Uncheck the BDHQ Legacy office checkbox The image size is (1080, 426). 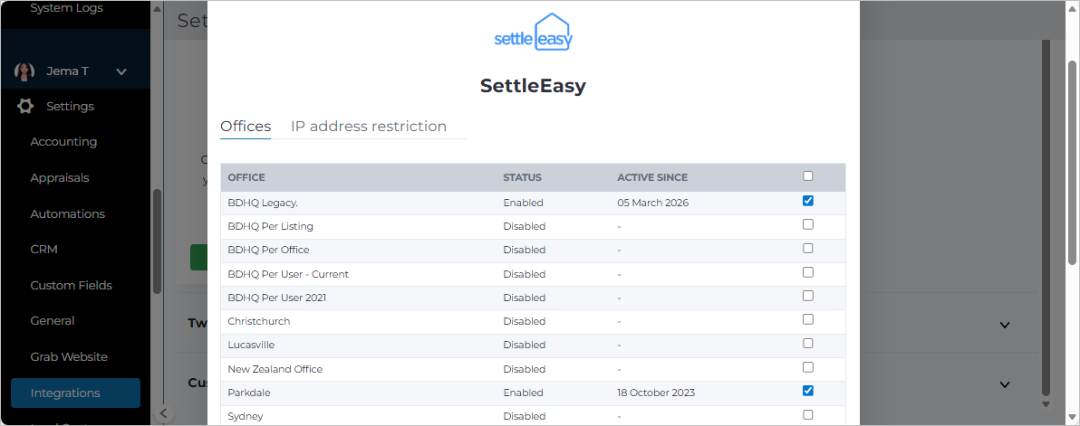808,201
